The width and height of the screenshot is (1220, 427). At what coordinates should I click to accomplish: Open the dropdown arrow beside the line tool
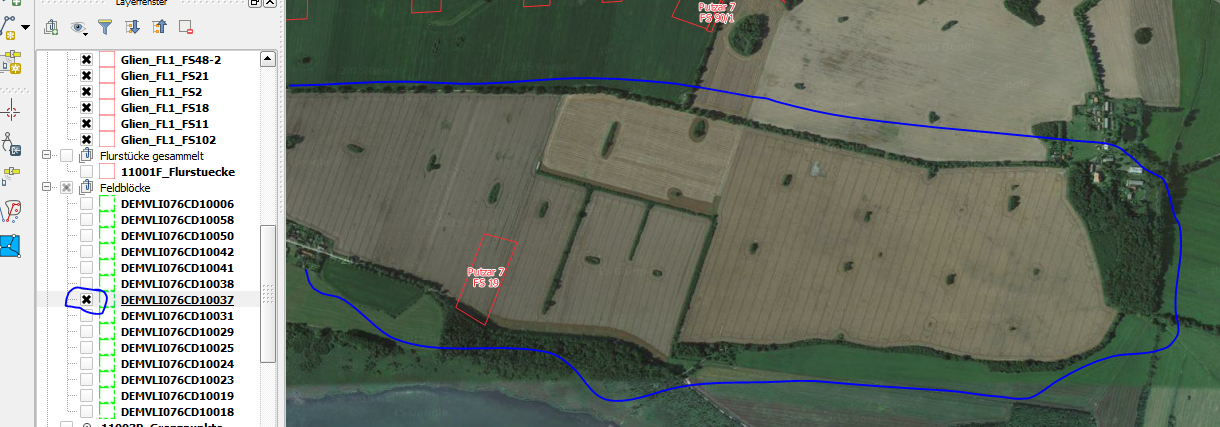[25, 27]
